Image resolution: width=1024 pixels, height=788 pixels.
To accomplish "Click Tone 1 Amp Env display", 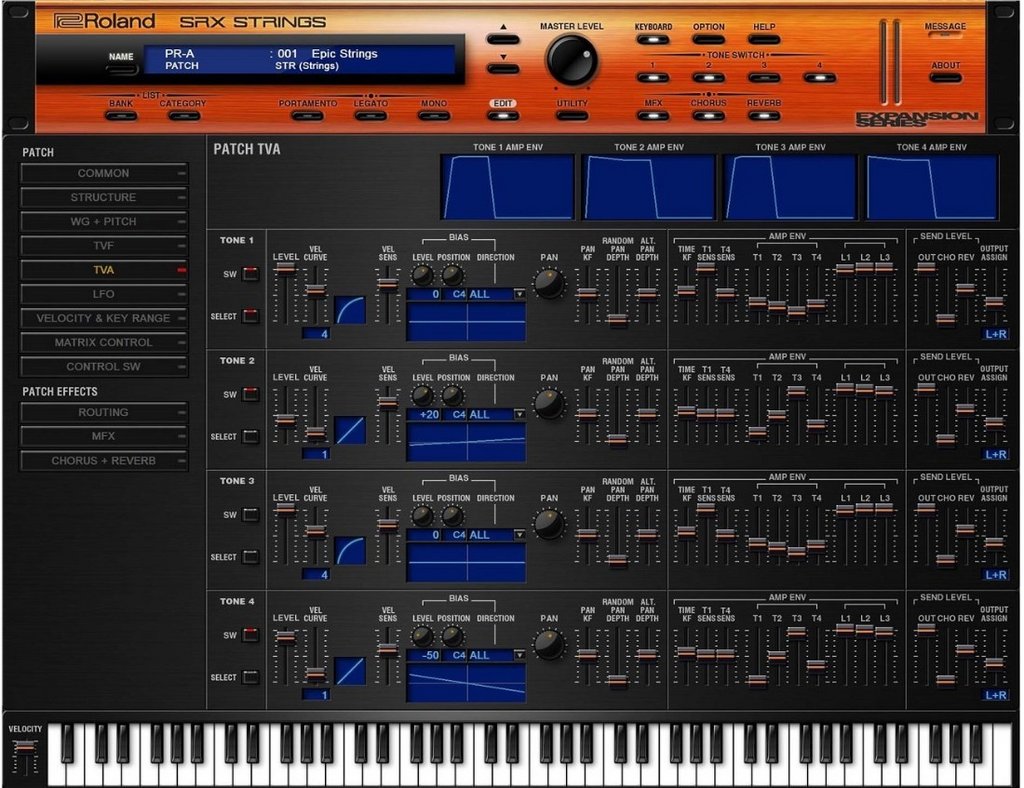I will [507, 187].
